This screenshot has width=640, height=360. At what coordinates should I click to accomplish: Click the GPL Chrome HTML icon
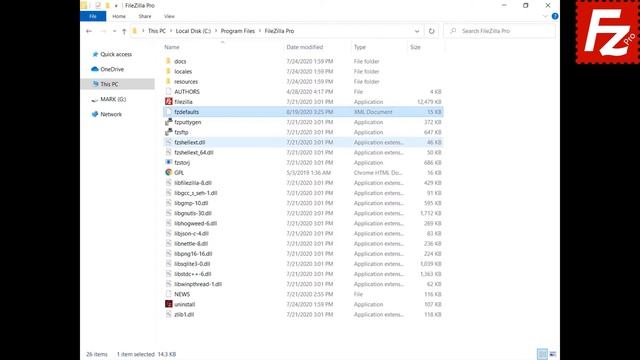coord(169,173)
